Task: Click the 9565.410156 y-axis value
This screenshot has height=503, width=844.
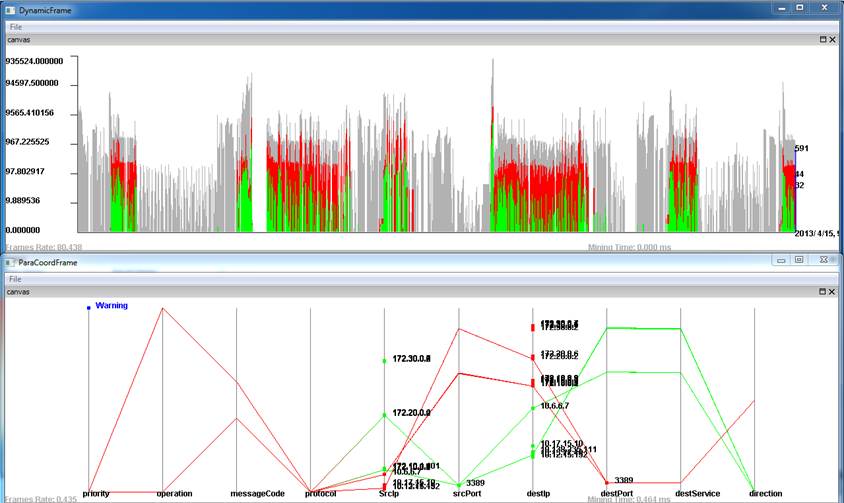Action: tap(30, 113)
